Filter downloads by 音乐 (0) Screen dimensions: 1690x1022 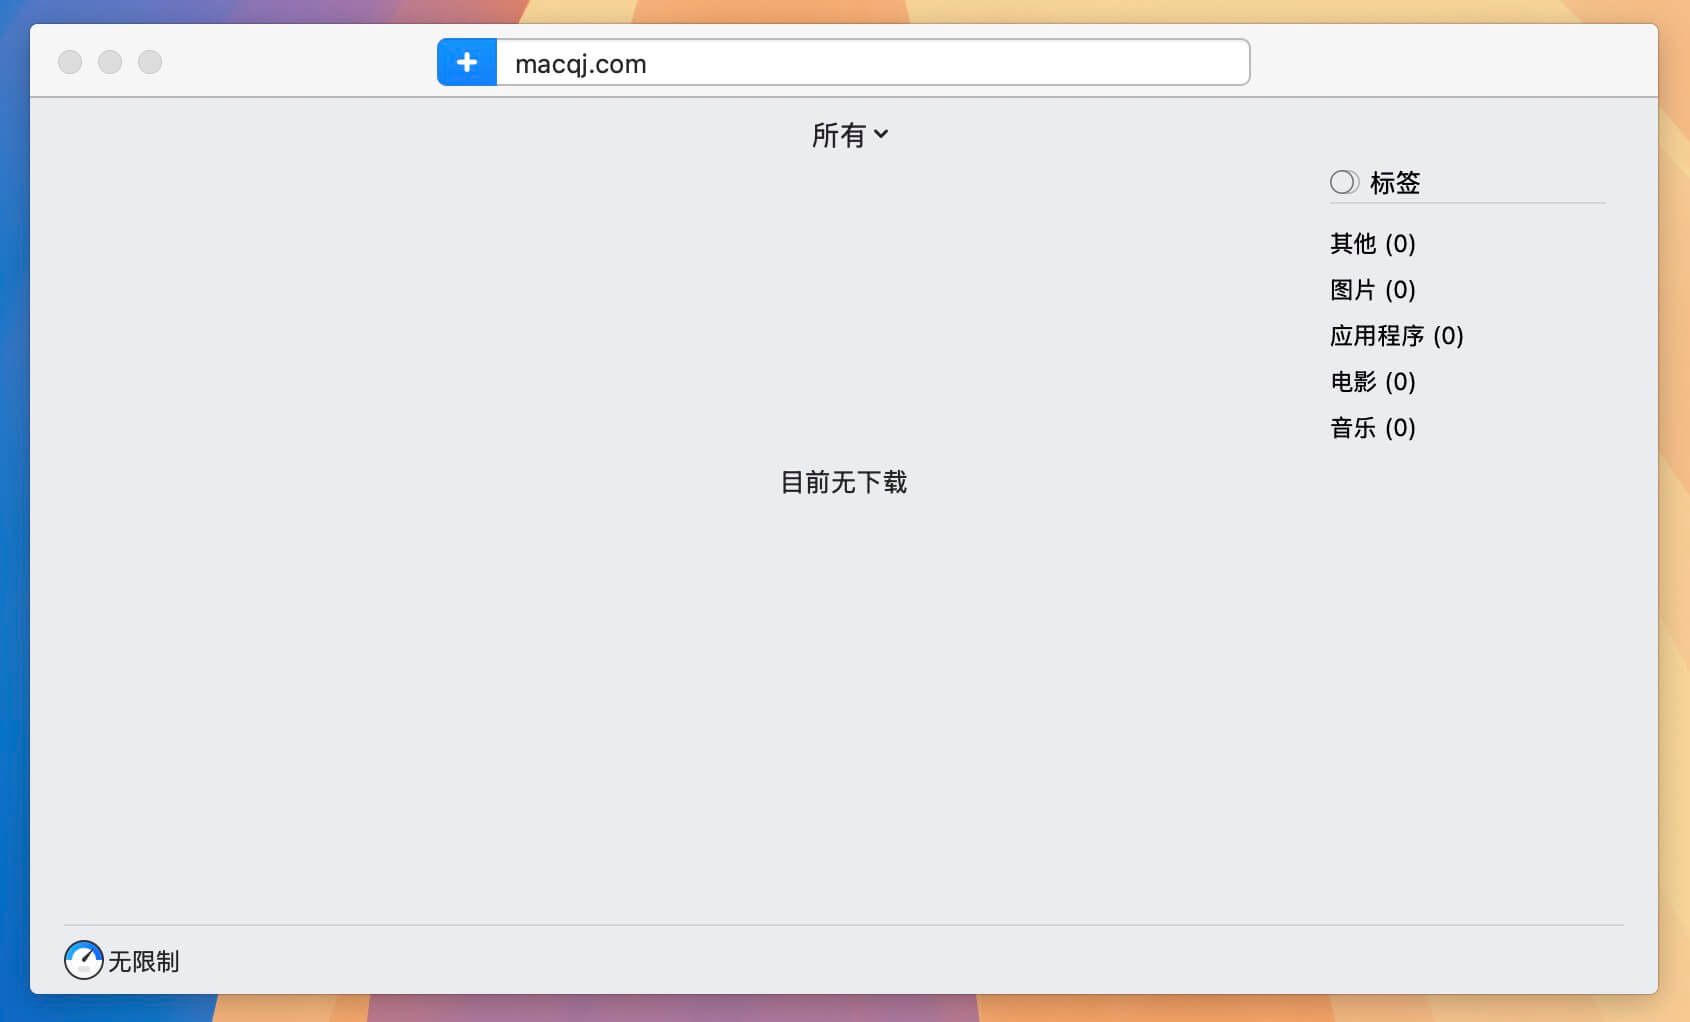[x=1371, y=427]
